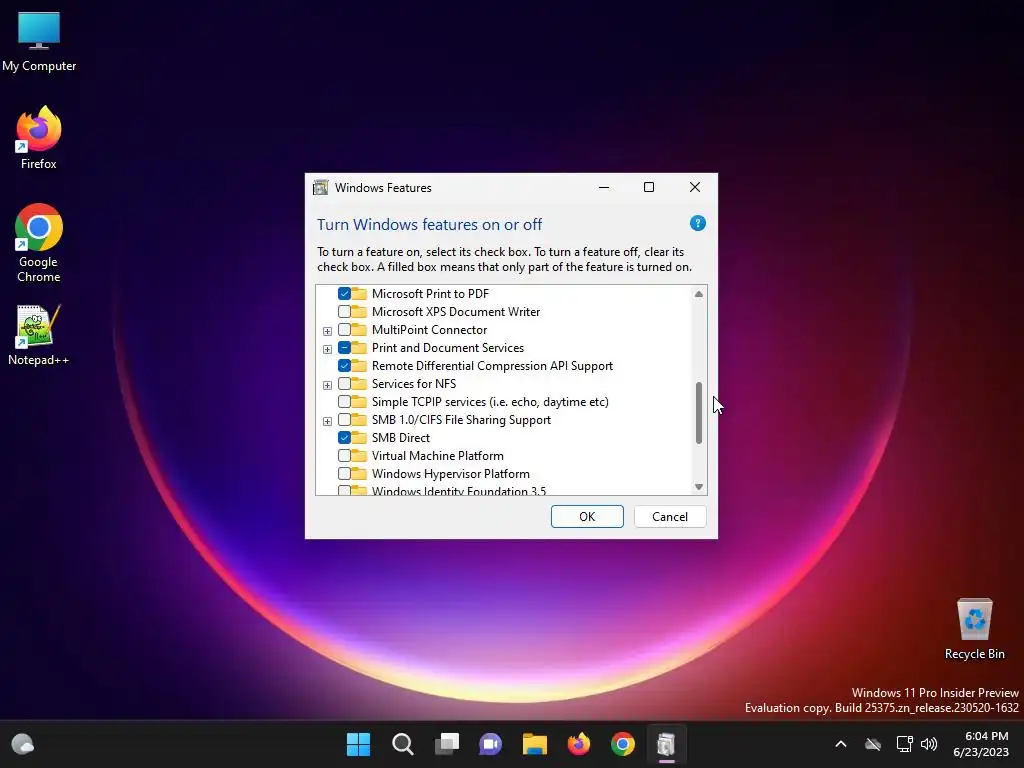The width and height of the screenshot is (1024, 768).
Task: Select the Notepad++ desktop shortcut
Action: pos(39,335)
